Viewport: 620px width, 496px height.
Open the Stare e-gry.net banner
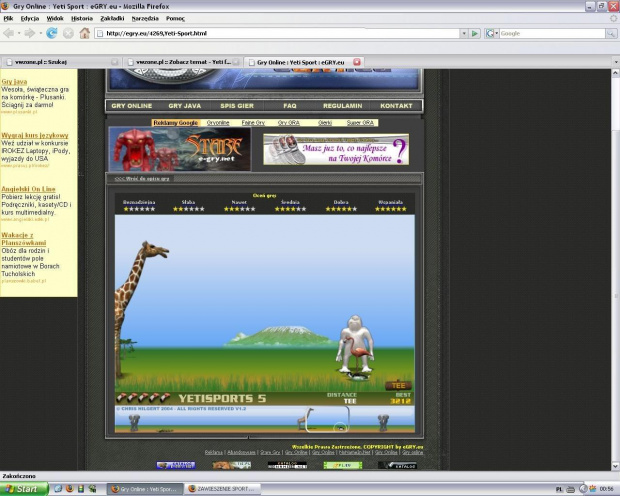click(x=180, y=149)
